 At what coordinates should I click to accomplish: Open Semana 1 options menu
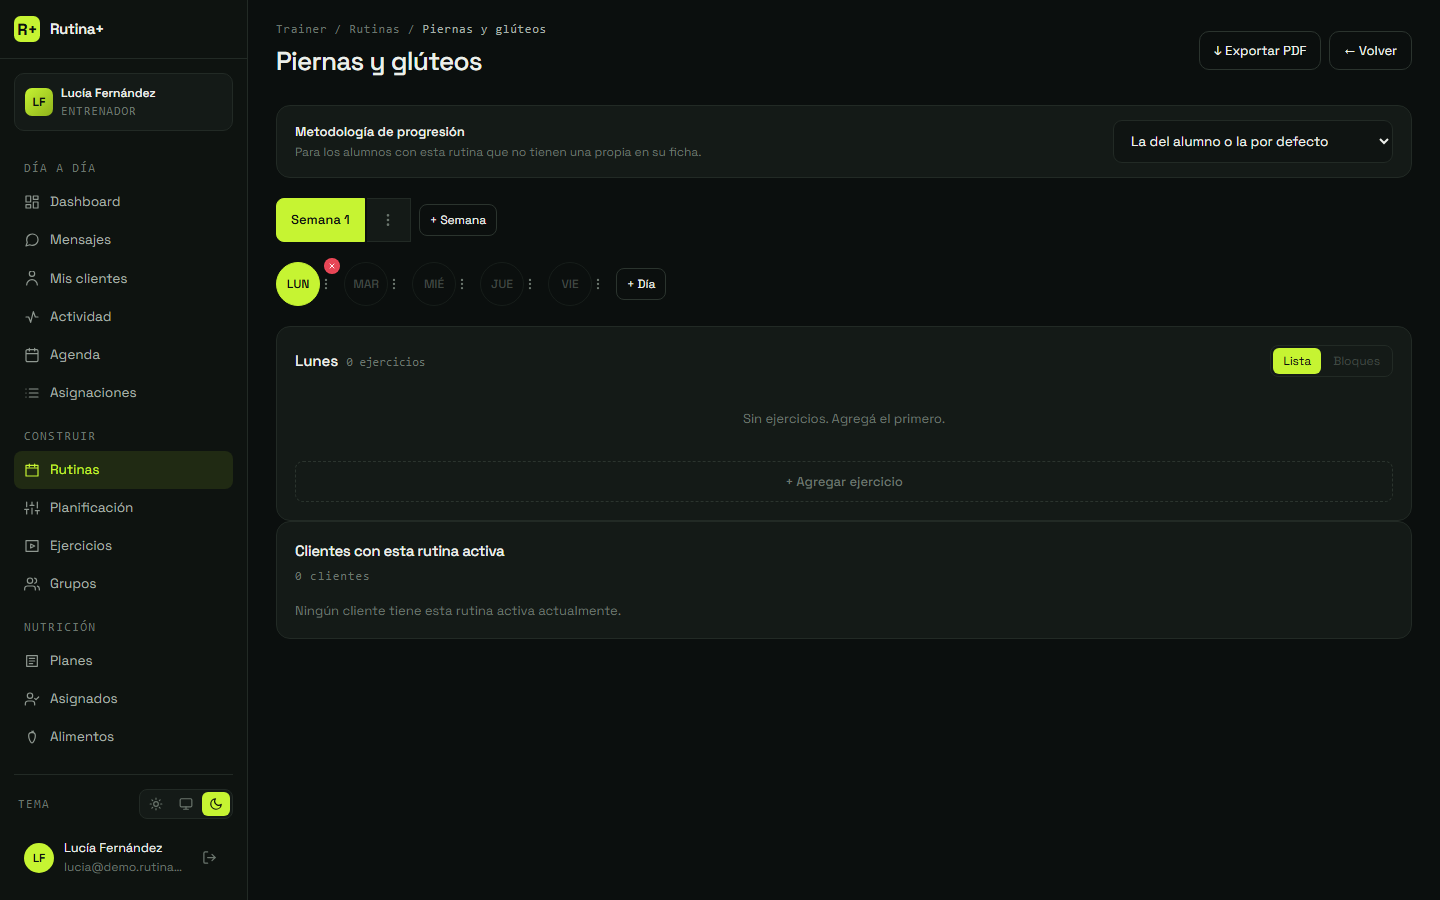click(x=388, y=220)
